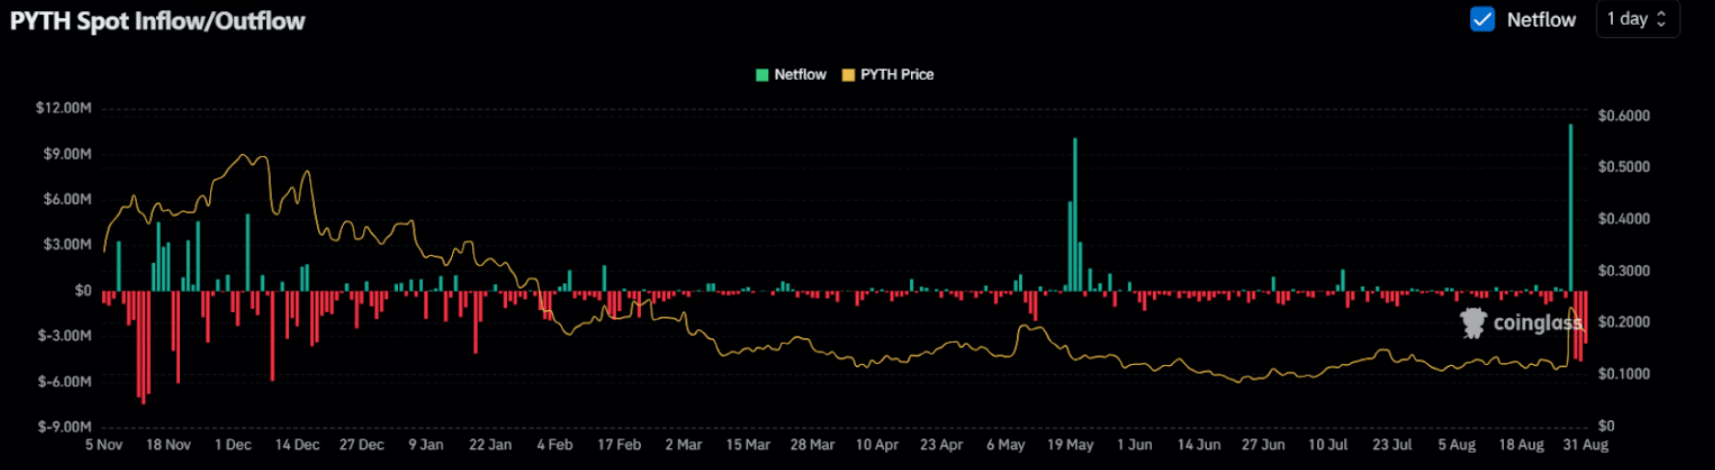Click the $0.5000 price axis label

1624,167
